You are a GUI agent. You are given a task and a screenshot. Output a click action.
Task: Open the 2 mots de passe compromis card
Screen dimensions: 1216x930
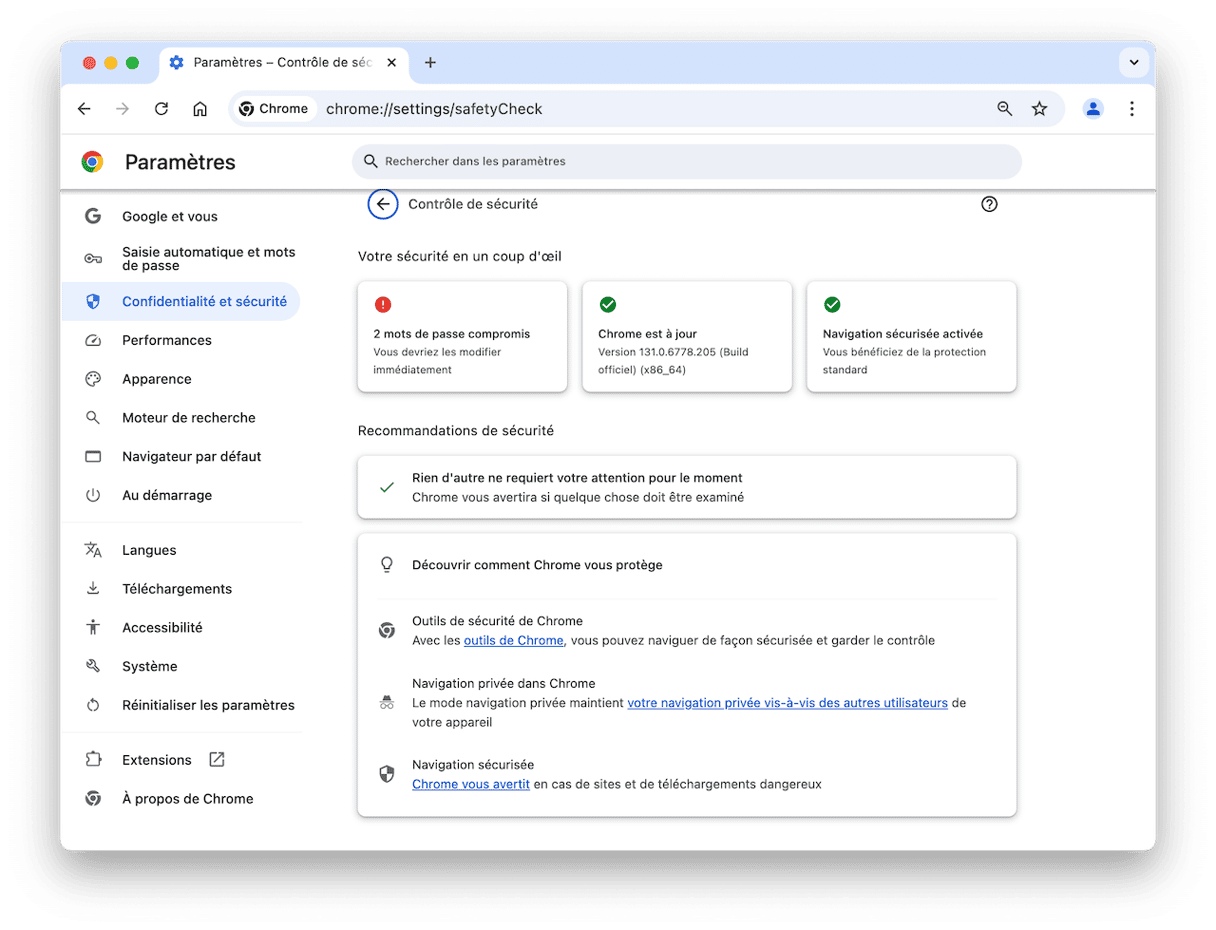pyautogui.click(x=462, y=336)
